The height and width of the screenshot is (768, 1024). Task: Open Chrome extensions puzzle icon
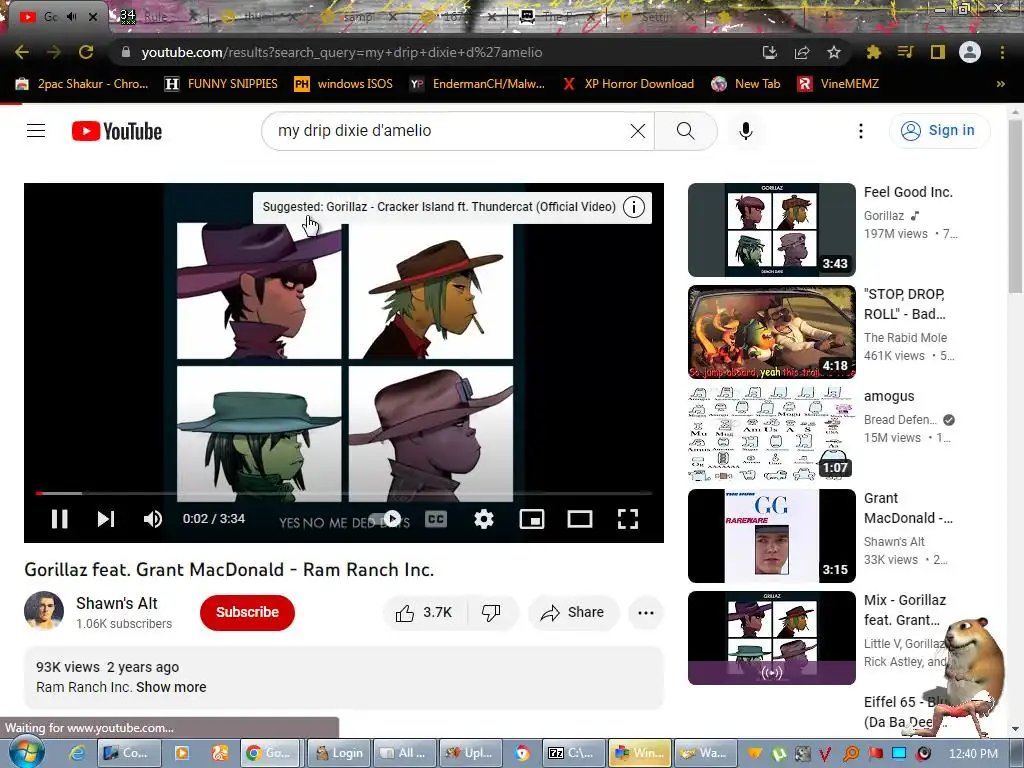(x=873, y=52)
